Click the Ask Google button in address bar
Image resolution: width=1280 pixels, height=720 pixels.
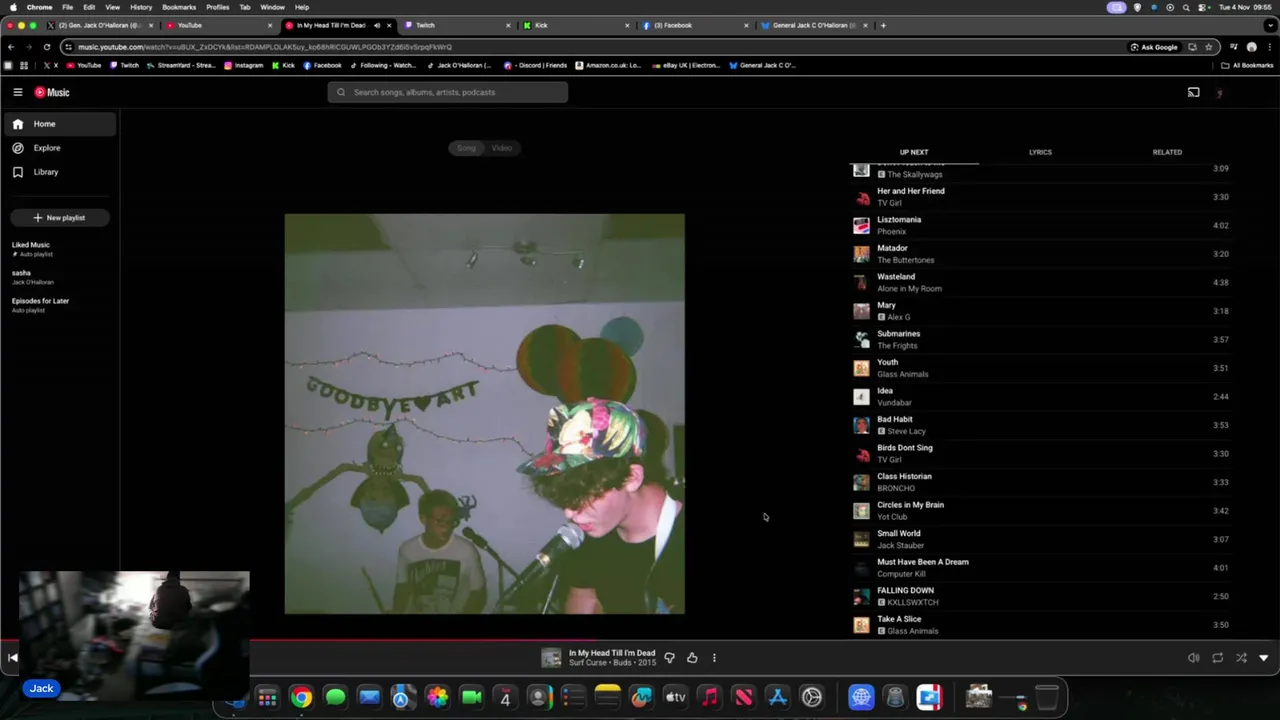pyautogui.click(x=1153, y=47)
